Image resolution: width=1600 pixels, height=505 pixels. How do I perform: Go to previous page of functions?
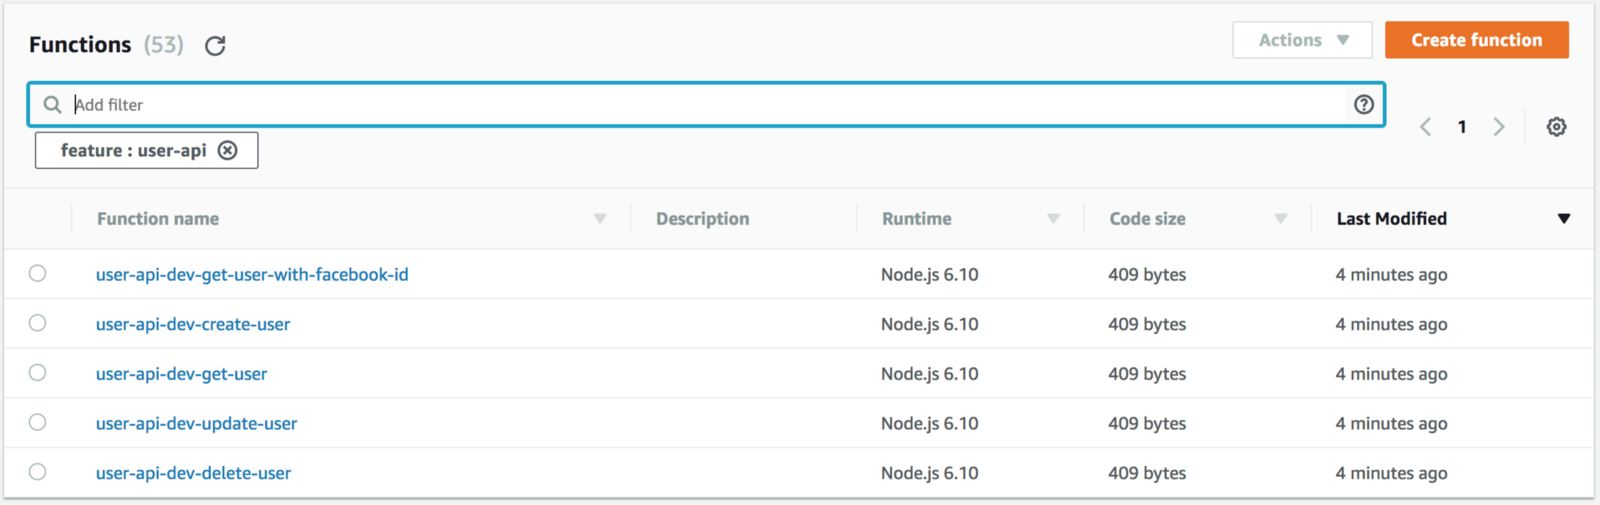pos(1425,127)
